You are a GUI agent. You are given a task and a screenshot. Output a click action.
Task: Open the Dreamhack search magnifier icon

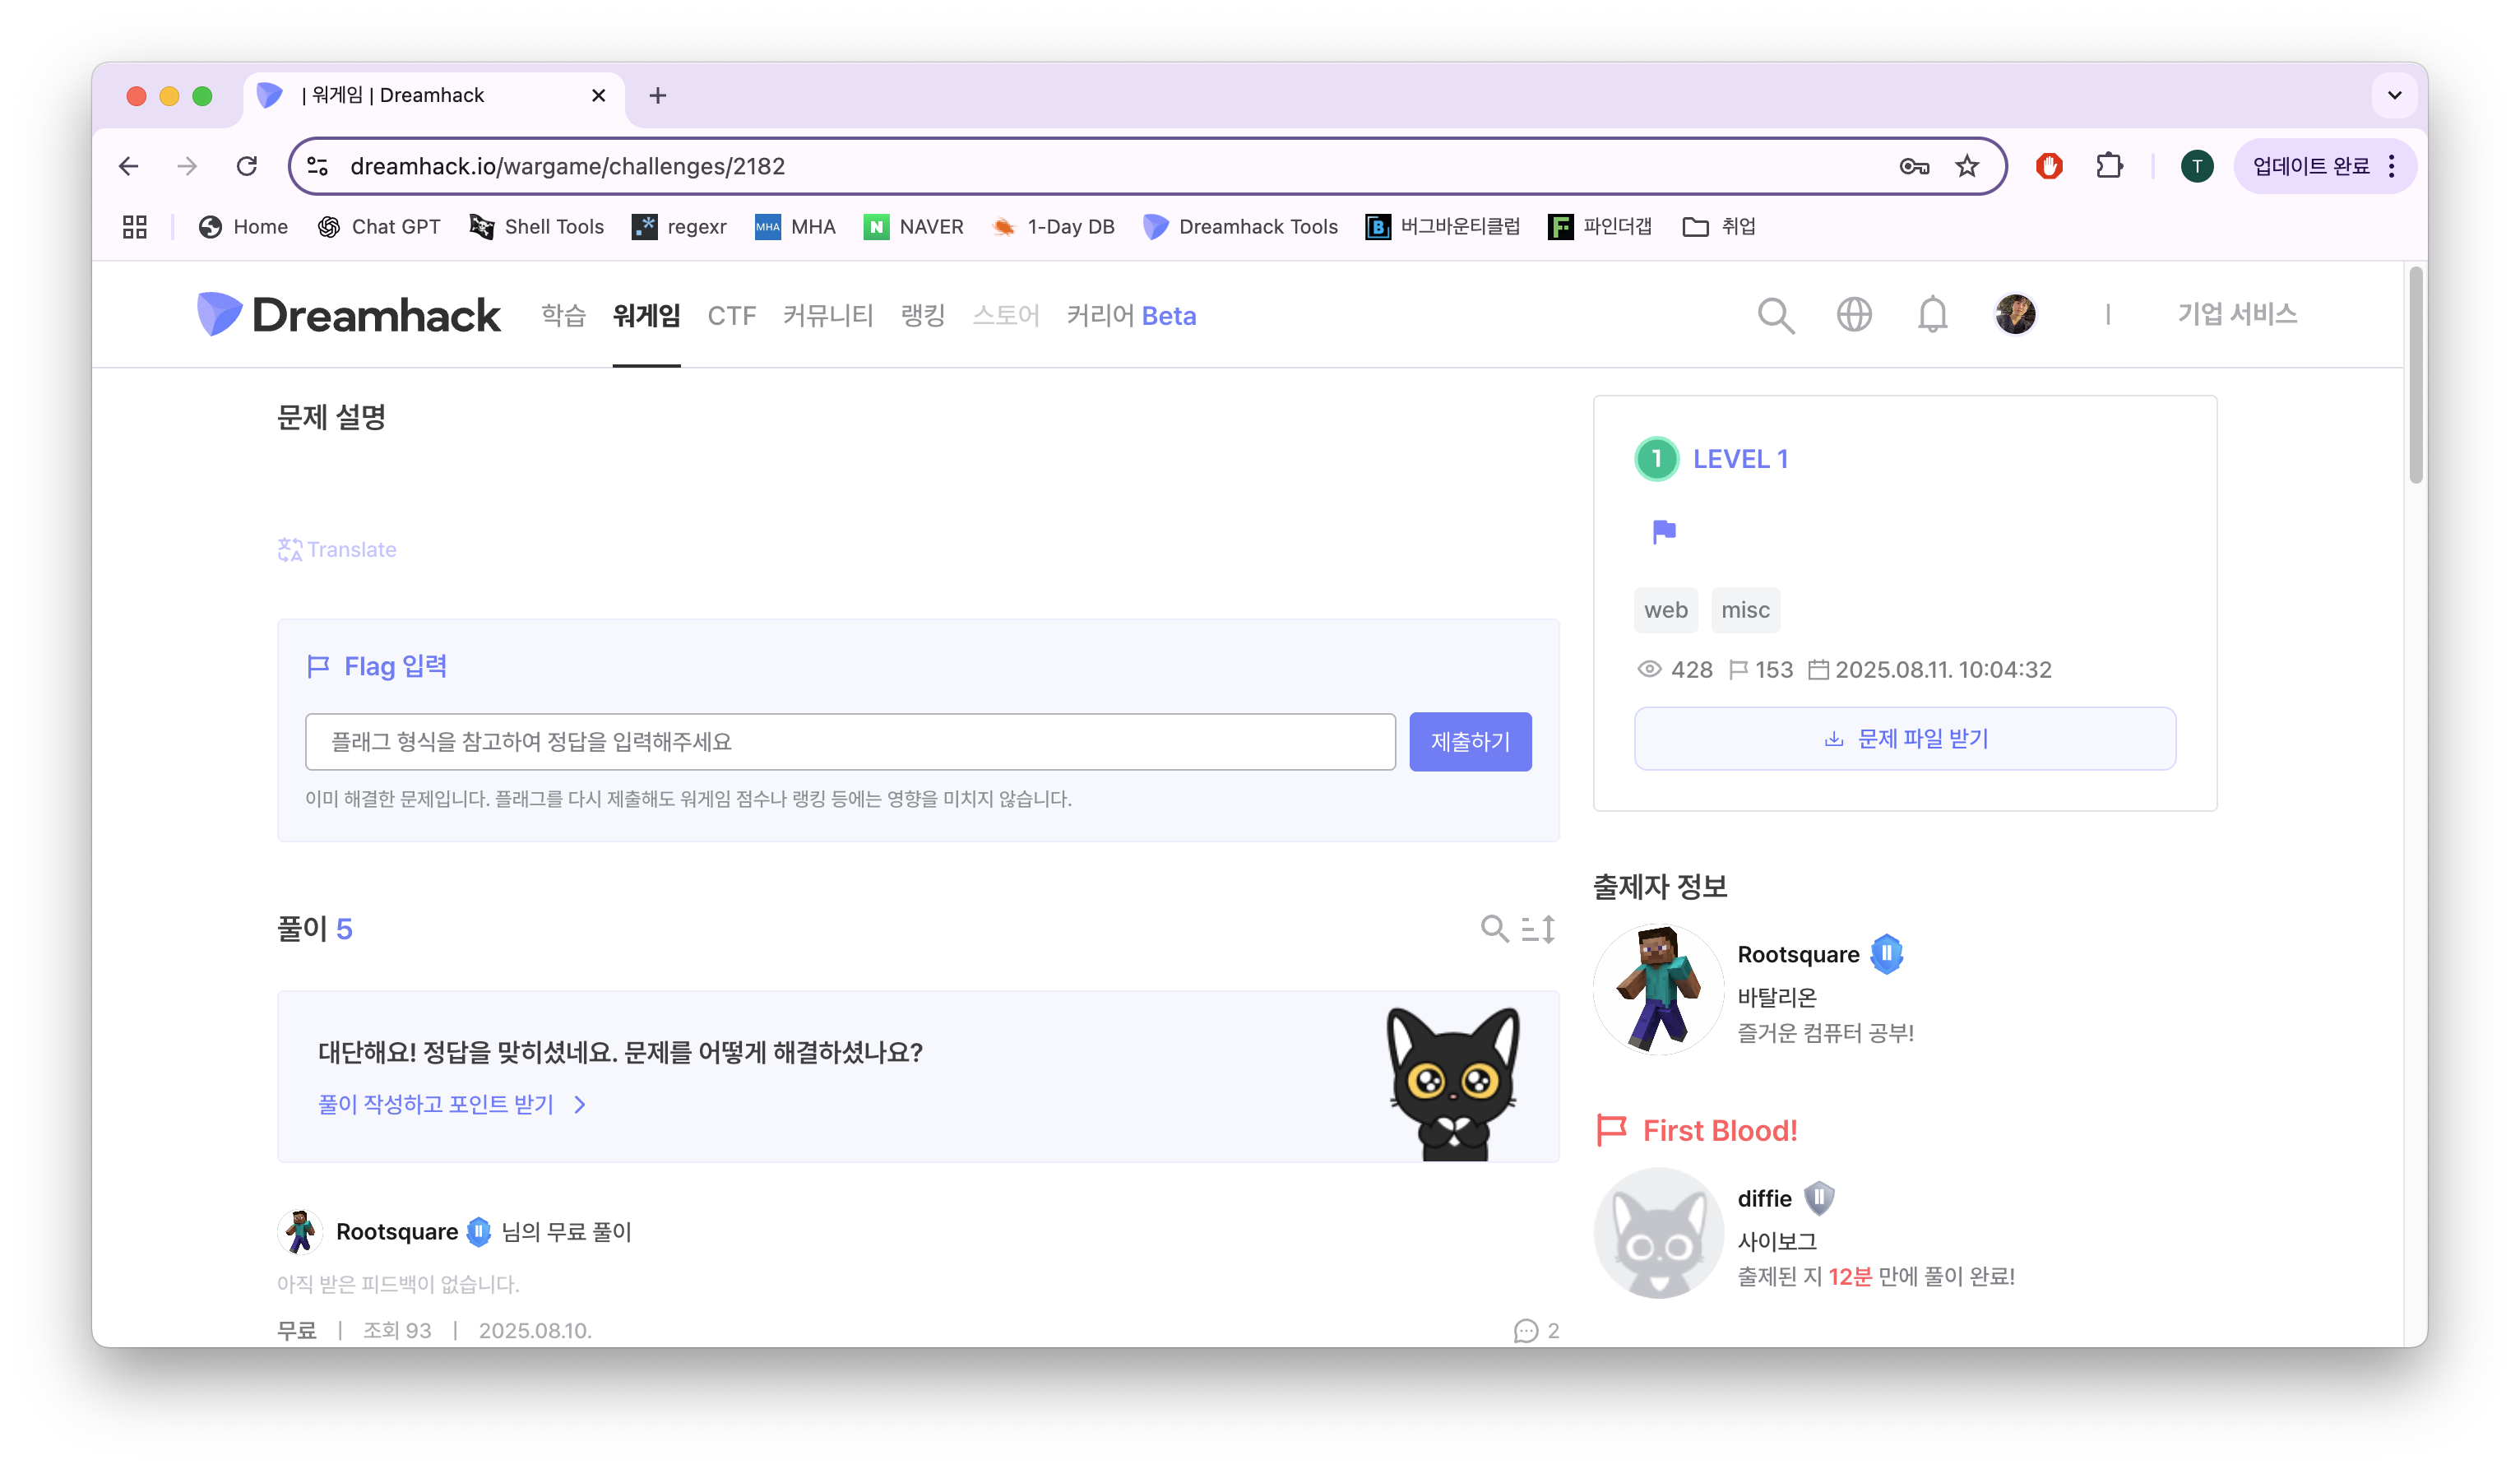point(1775,316)
